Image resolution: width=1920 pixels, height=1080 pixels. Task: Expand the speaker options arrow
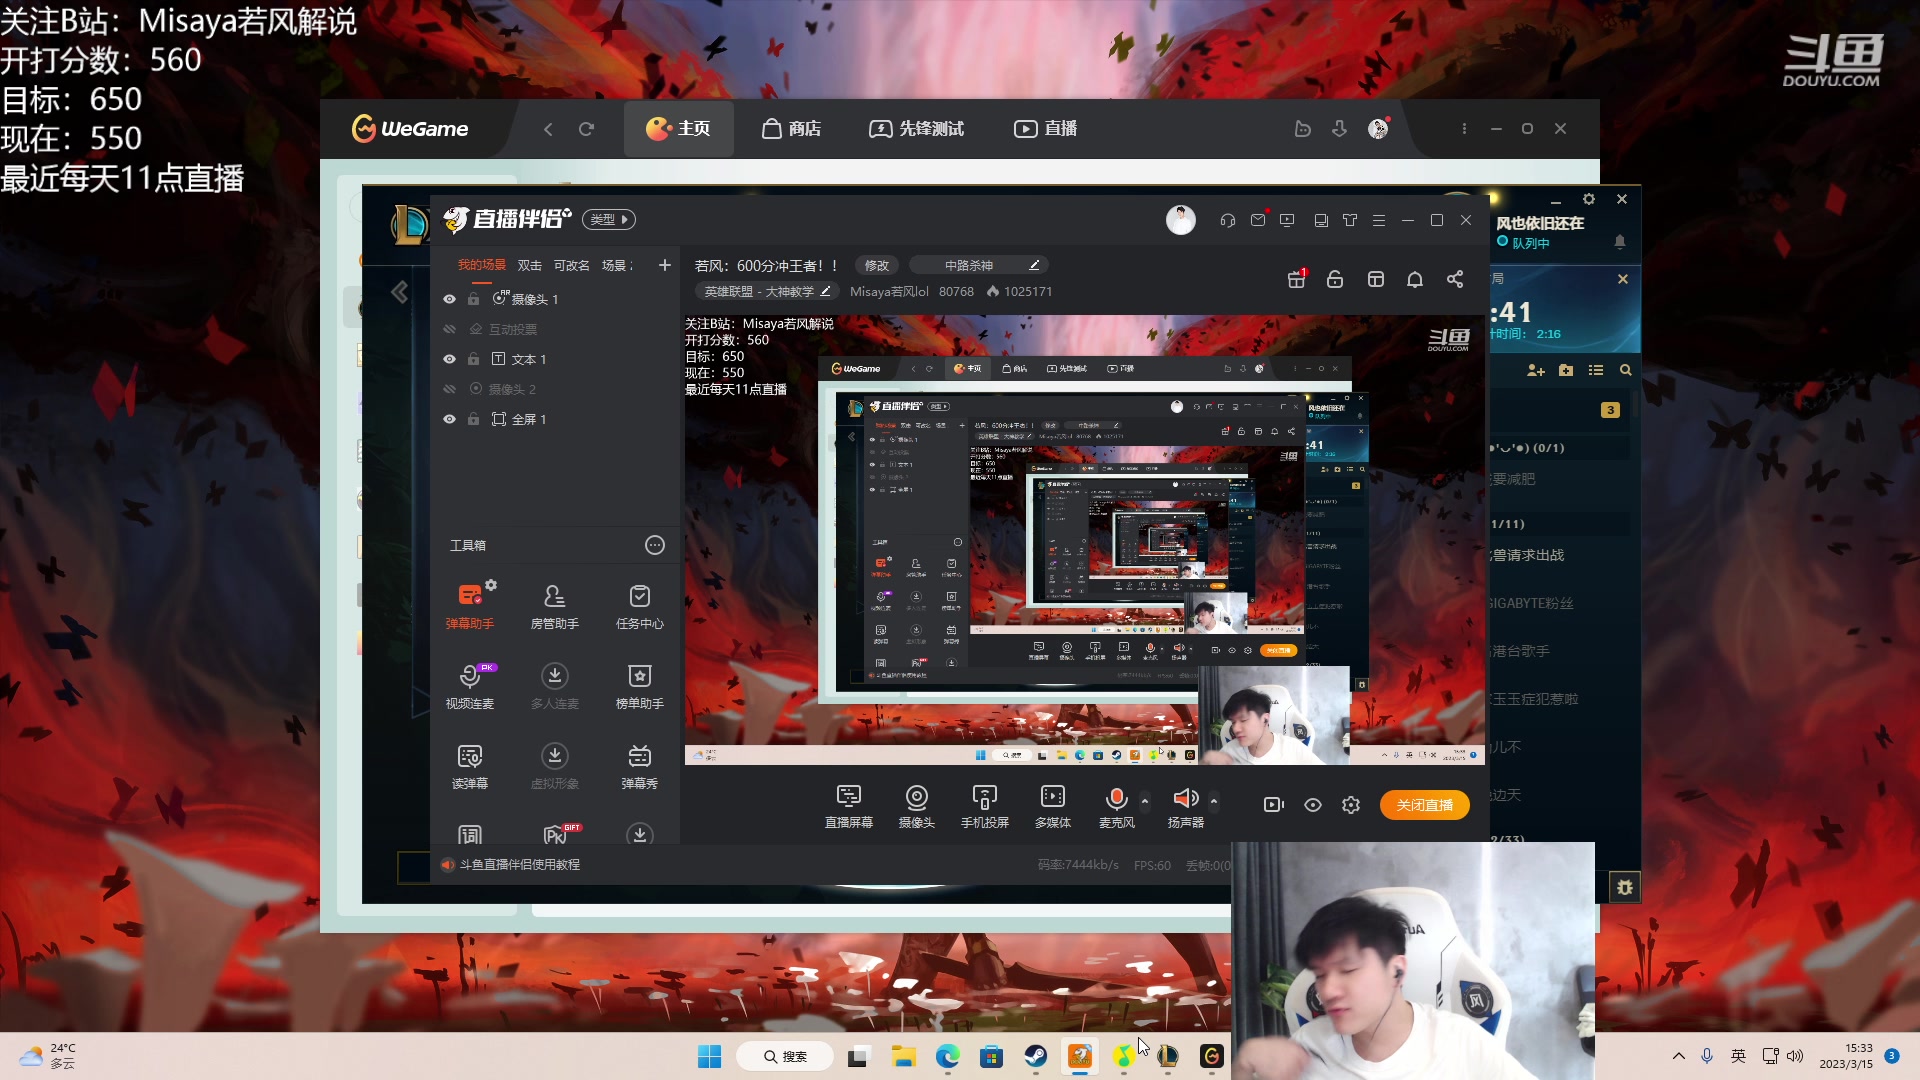click(x=1214, y=801)
